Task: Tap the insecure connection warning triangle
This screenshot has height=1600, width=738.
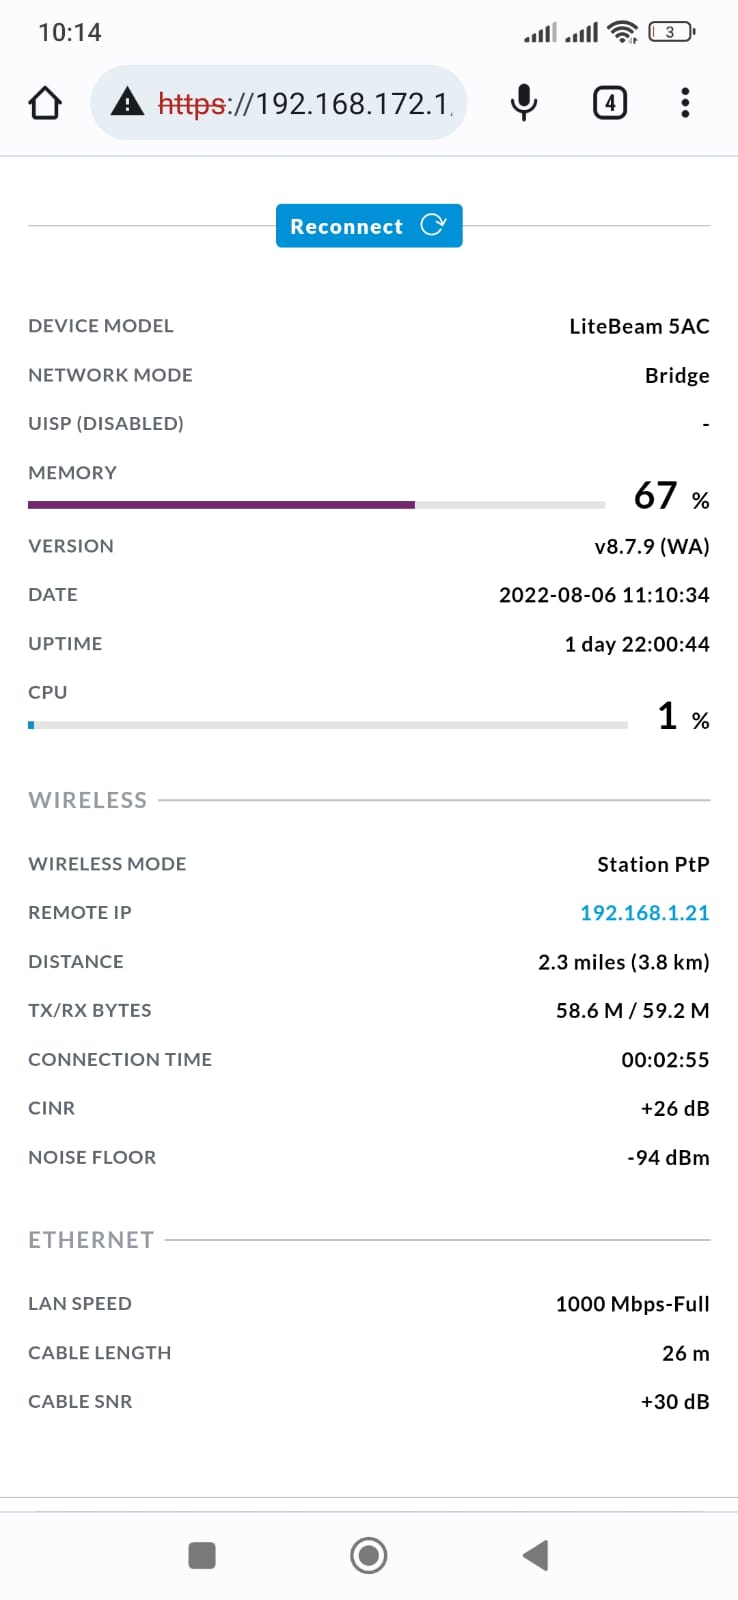Action: [x=127, y=101]
